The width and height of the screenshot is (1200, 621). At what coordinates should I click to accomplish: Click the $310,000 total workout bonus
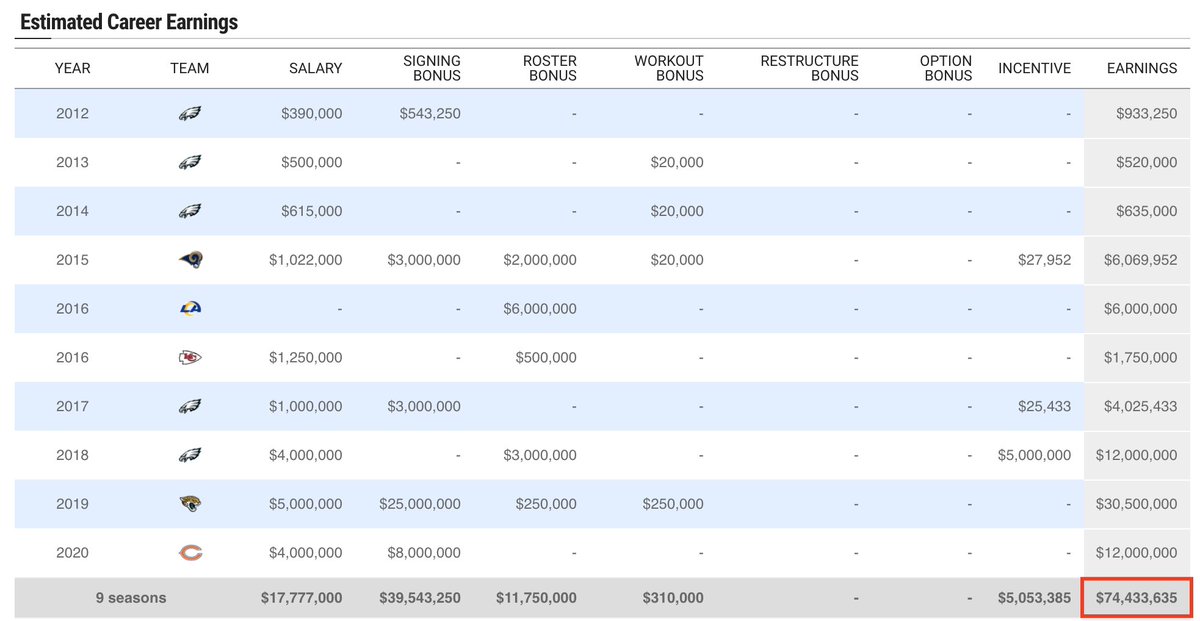[672, 598]
